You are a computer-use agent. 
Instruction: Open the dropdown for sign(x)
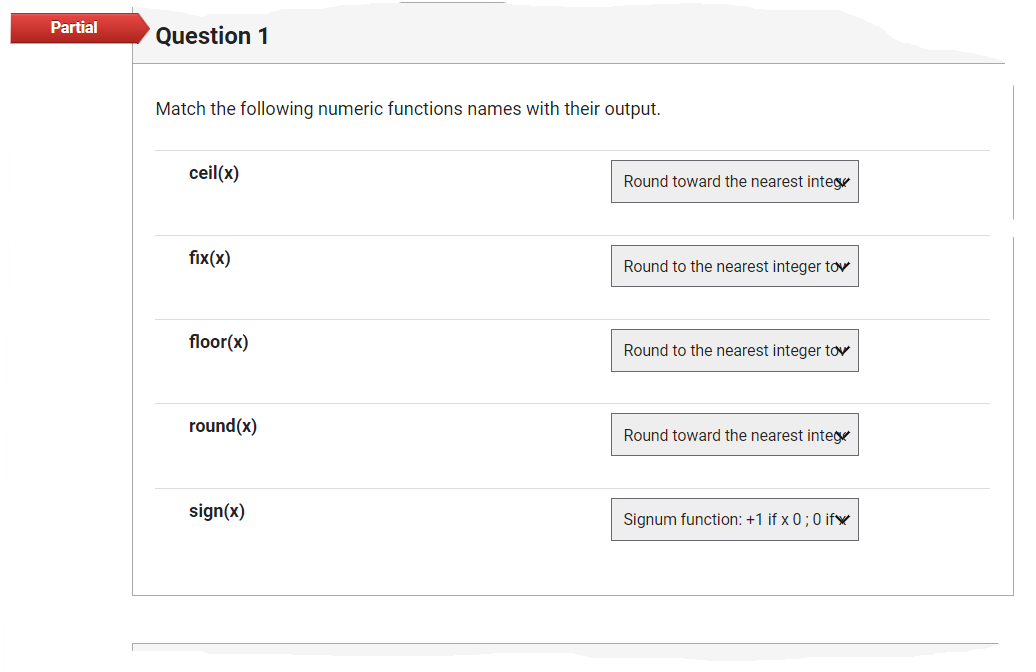734,519
